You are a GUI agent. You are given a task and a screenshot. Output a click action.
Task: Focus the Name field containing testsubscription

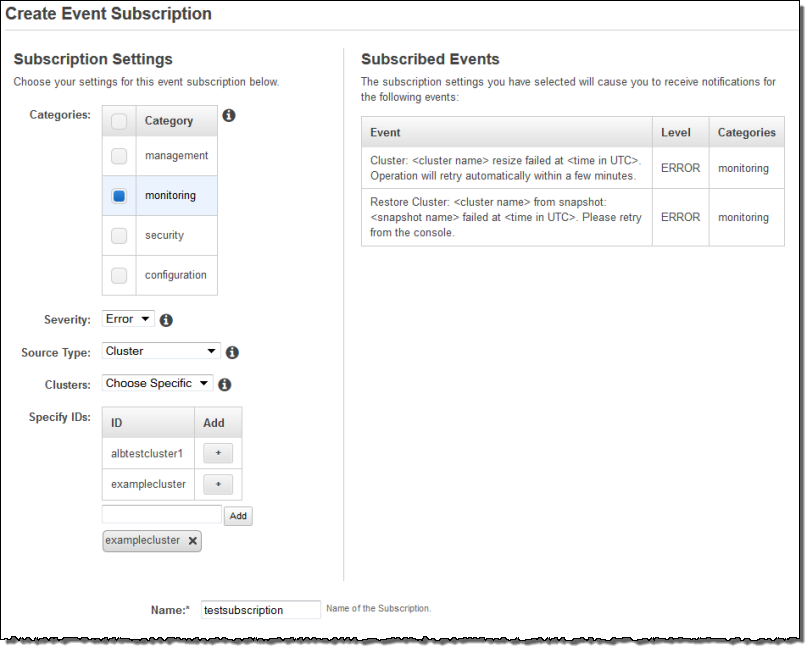[260, 610]
